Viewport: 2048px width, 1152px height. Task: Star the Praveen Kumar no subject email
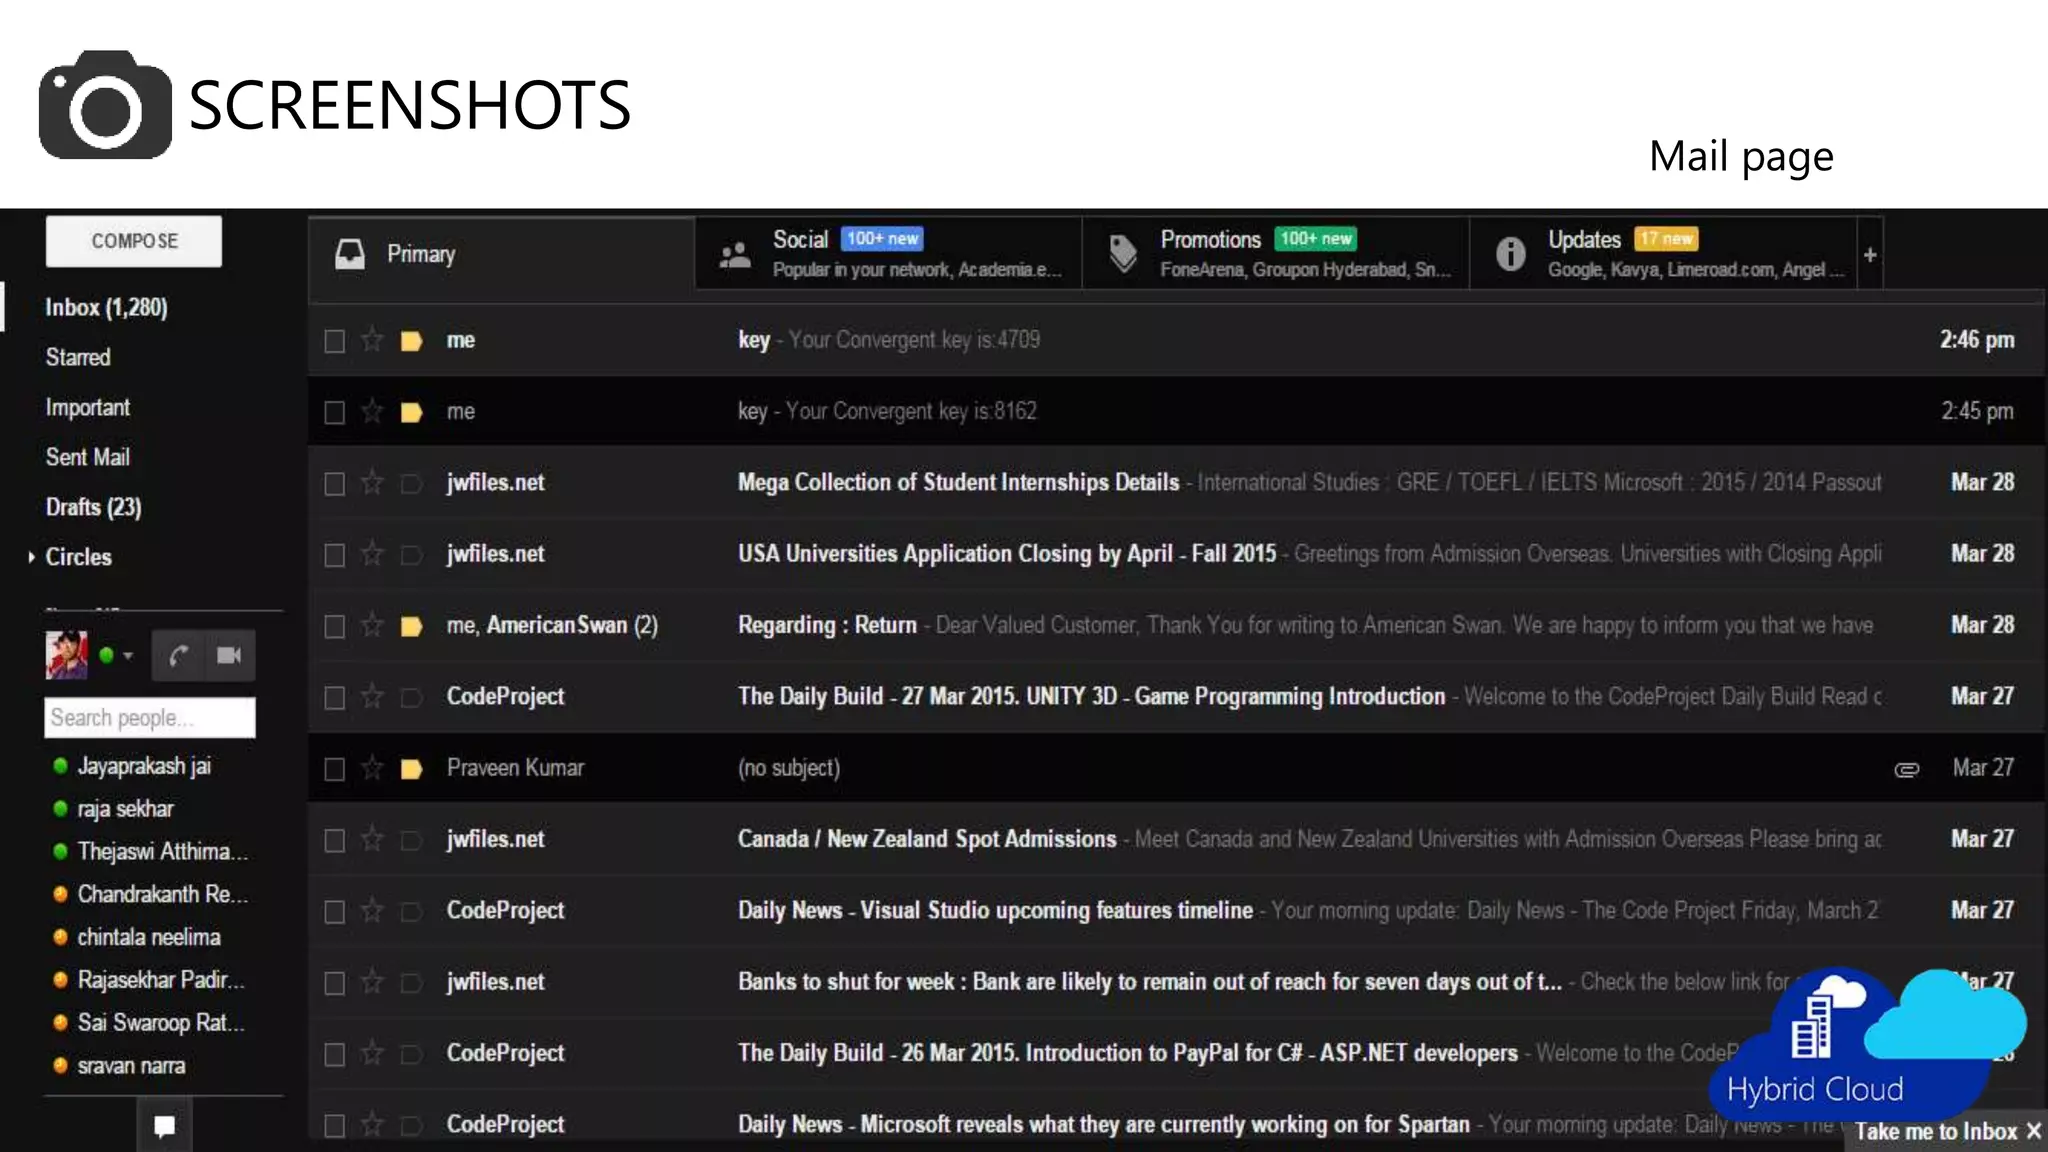(x=372, y=768)
